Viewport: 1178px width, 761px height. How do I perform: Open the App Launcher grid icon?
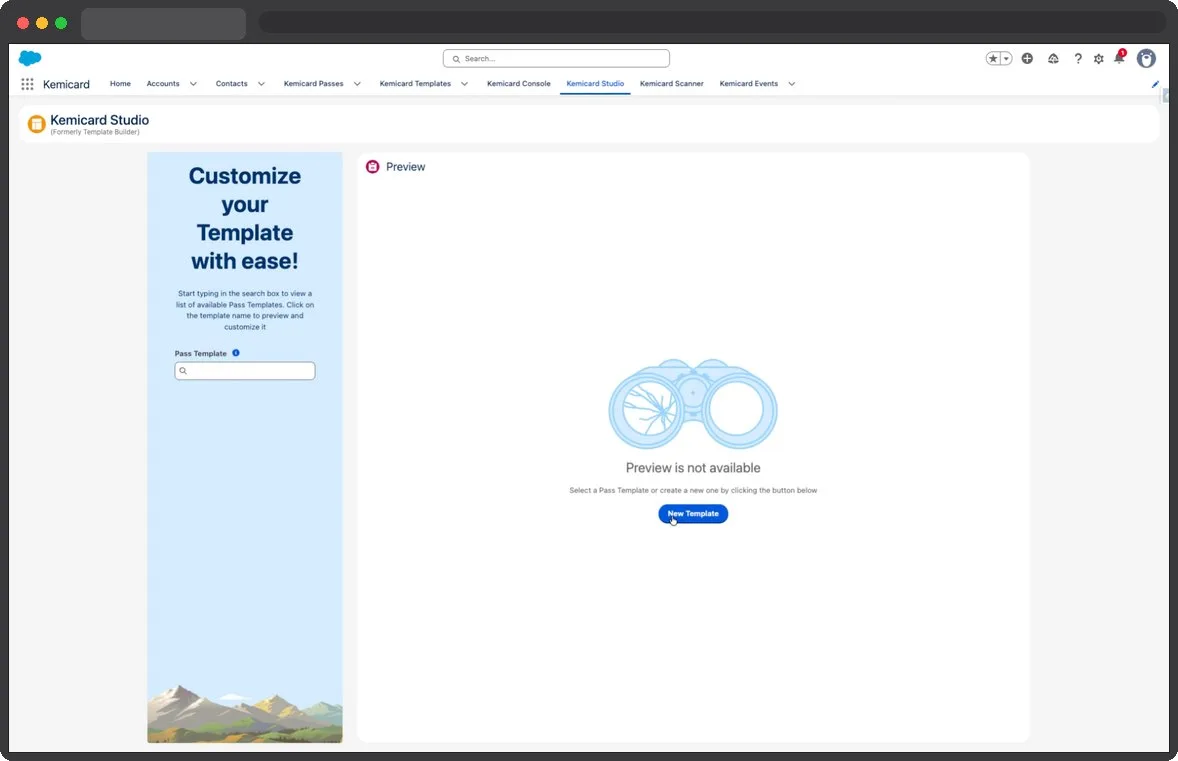click(x=27, y=84)
